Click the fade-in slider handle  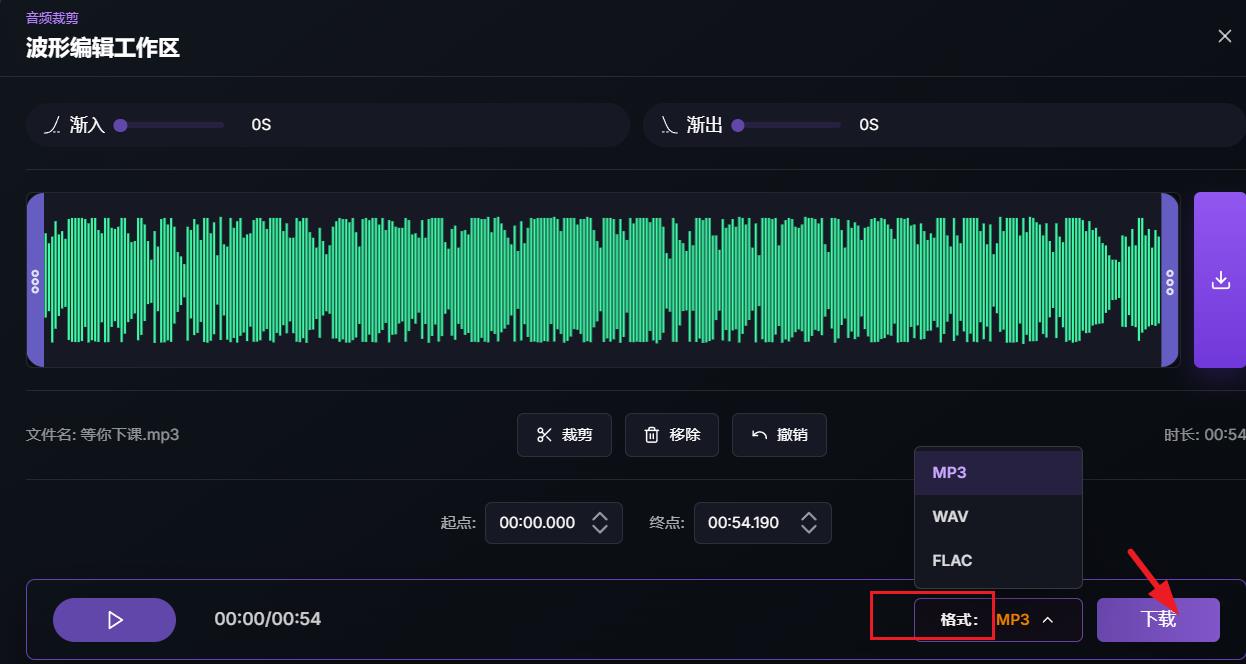(x=120, y=125)
